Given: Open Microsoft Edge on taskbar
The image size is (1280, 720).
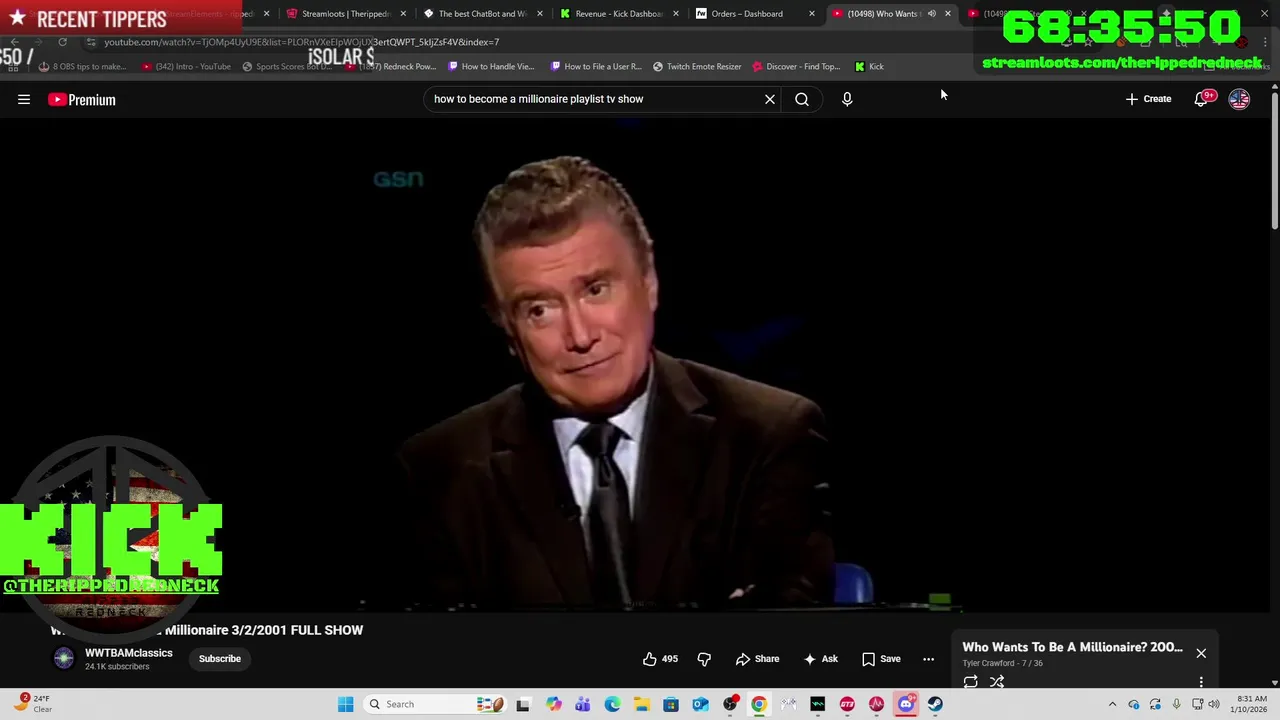Looking at the screenshot, I should click(612, 704).
